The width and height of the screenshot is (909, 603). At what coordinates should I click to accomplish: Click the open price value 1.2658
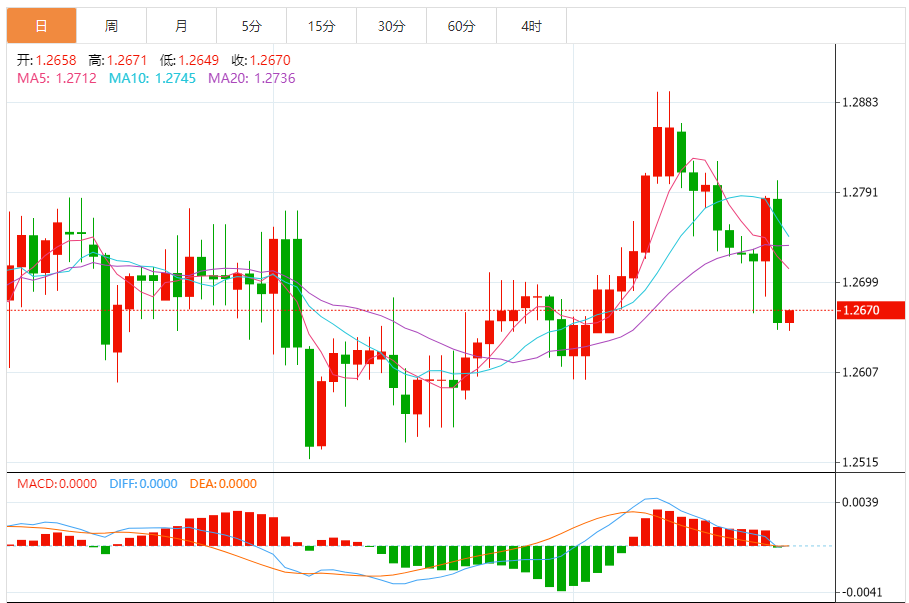pyautogui.click(x=56, y=60)
